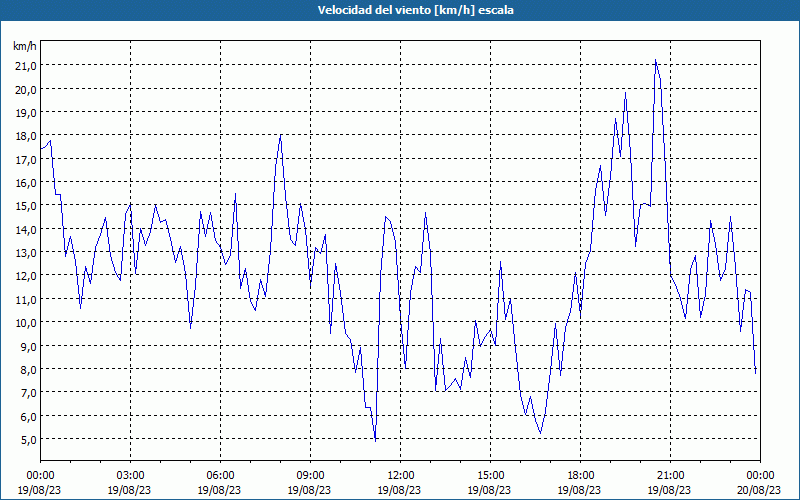Click the 'km/h' unit label
This screenshot has width=800, height=500.
coord(24,46)
